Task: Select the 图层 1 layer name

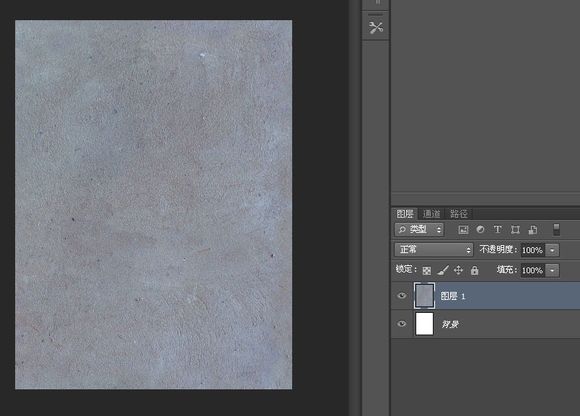Action: pyautogui.click(x=453, y=296)
